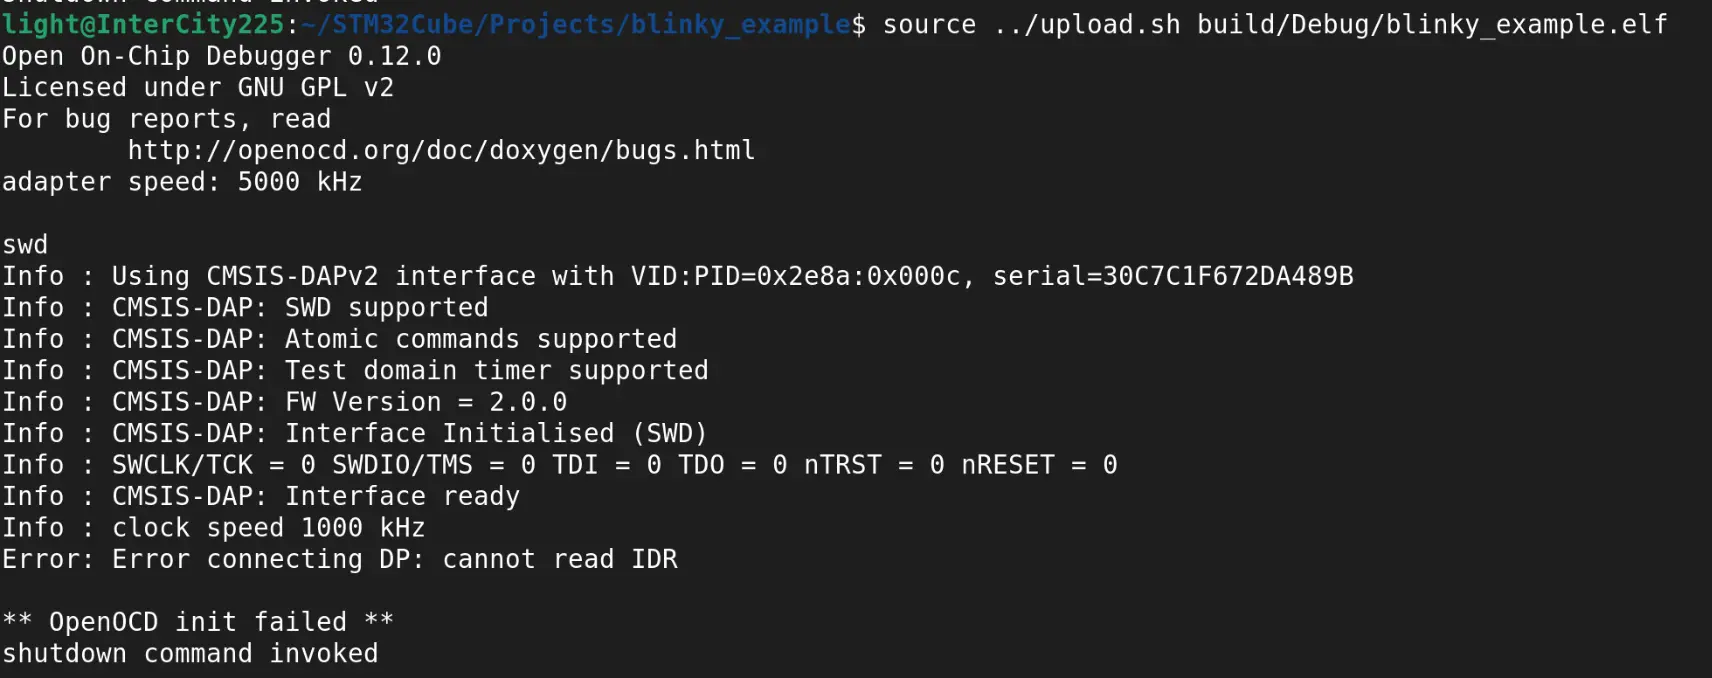
Task: Click the 'clock speed 1000 kHz' line
Action: tap(268, 528)
